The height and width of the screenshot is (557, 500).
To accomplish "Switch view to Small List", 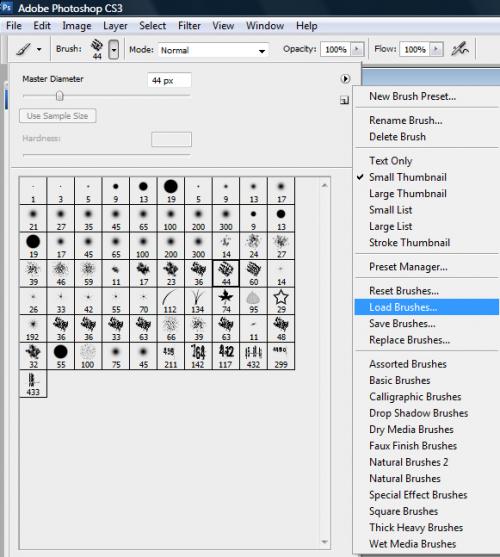I will [x=426, y=210].
